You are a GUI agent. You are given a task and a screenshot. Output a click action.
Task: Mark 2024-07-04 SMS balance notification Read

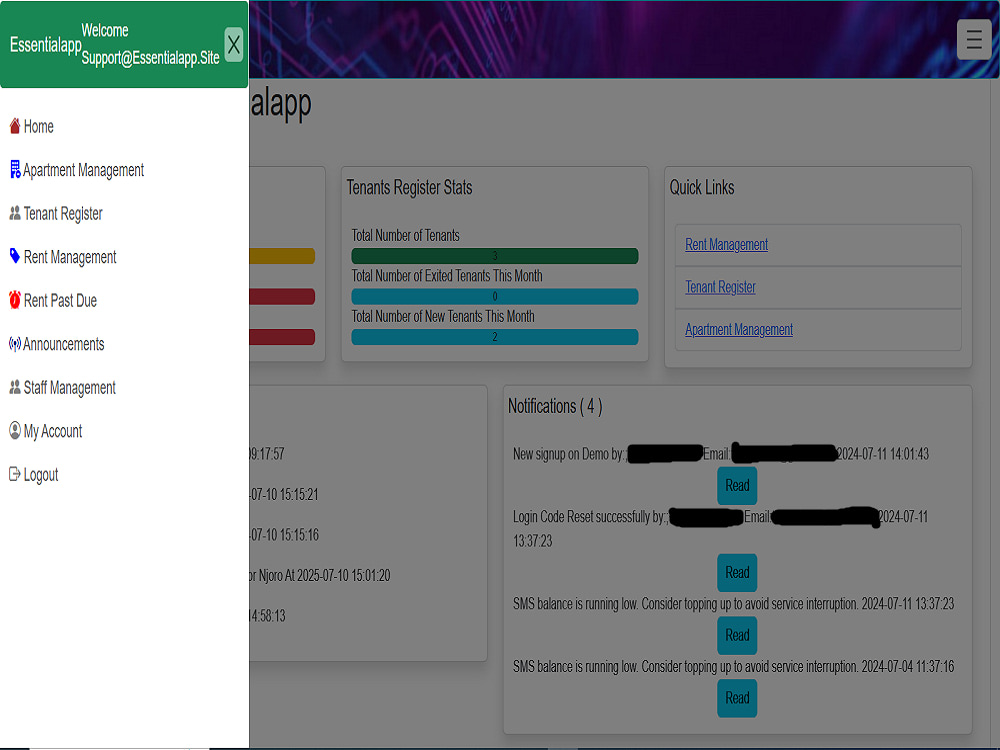point(737,698)
